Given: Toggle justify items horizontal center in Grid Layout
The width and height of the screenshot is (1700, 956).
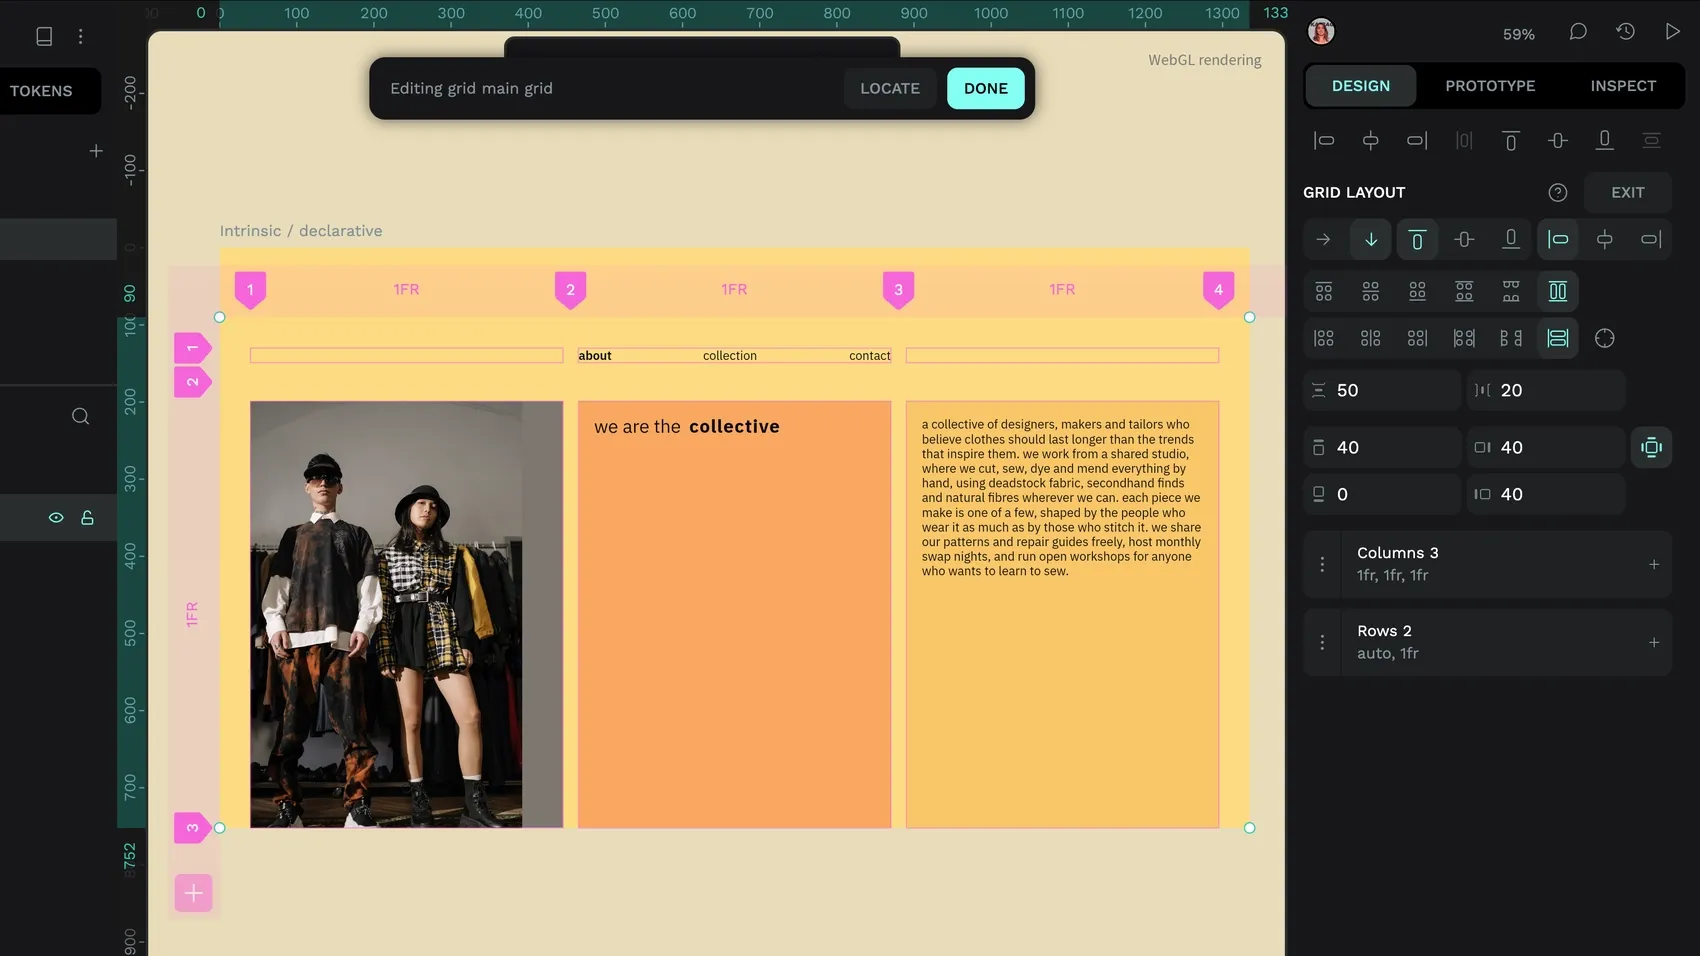Looking at the screenshot, I should tap(1605, 239).
